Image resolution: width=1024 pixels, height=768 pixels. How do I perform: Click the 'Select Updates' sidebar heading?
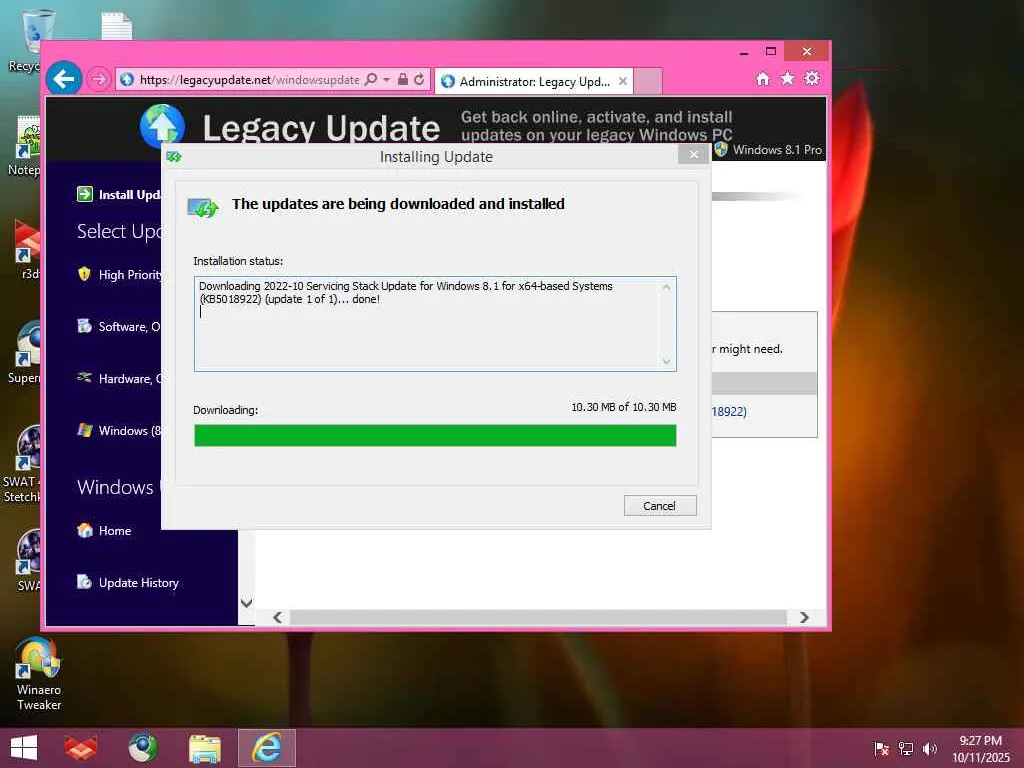coord(120,232)
